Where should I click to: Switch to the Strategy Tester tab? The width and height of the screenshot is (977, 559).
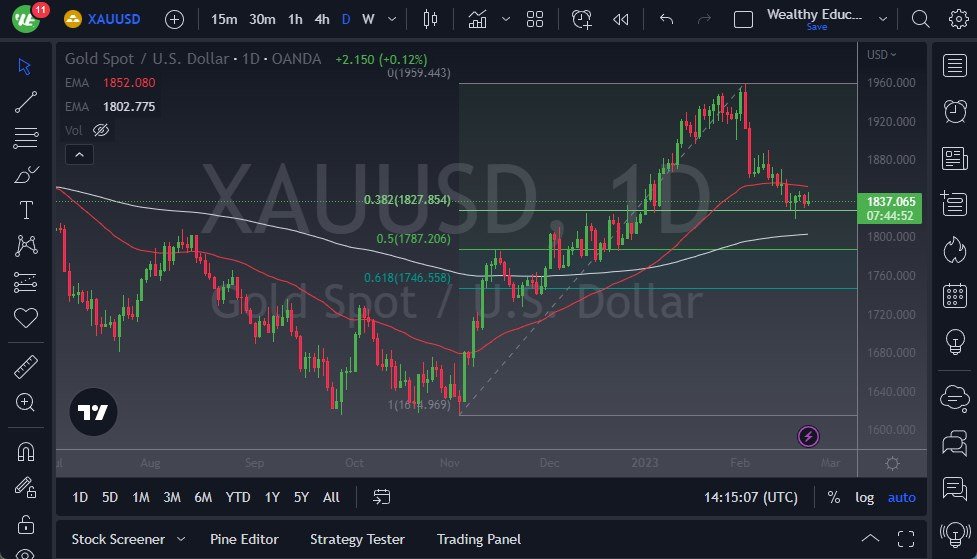pos(357,539)
